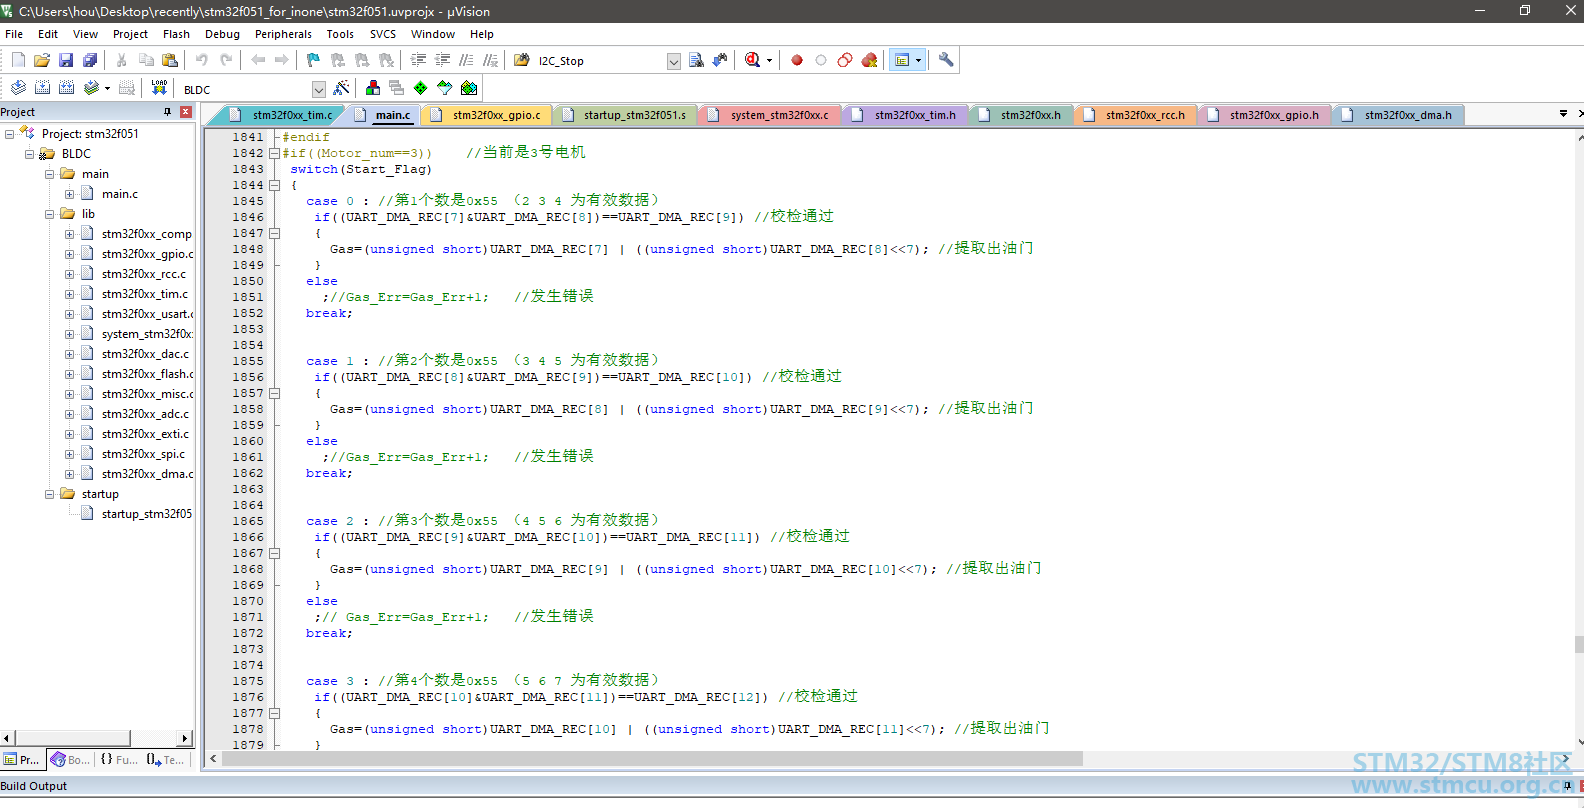Open the Debug menu
The width and height of the screenshot is (1584, 808).
click(222, 34)
